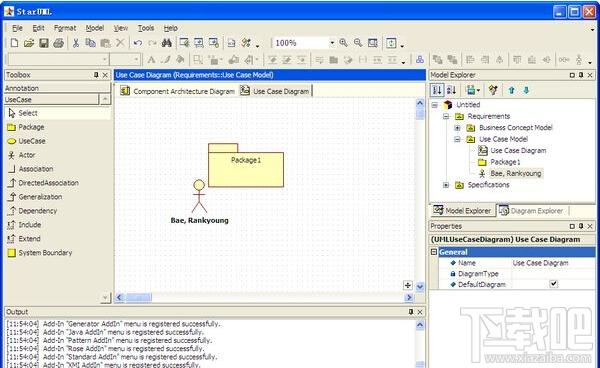Expand the Specifications tree node
This screenshot has height=368, width=600.
coord(446,185)
